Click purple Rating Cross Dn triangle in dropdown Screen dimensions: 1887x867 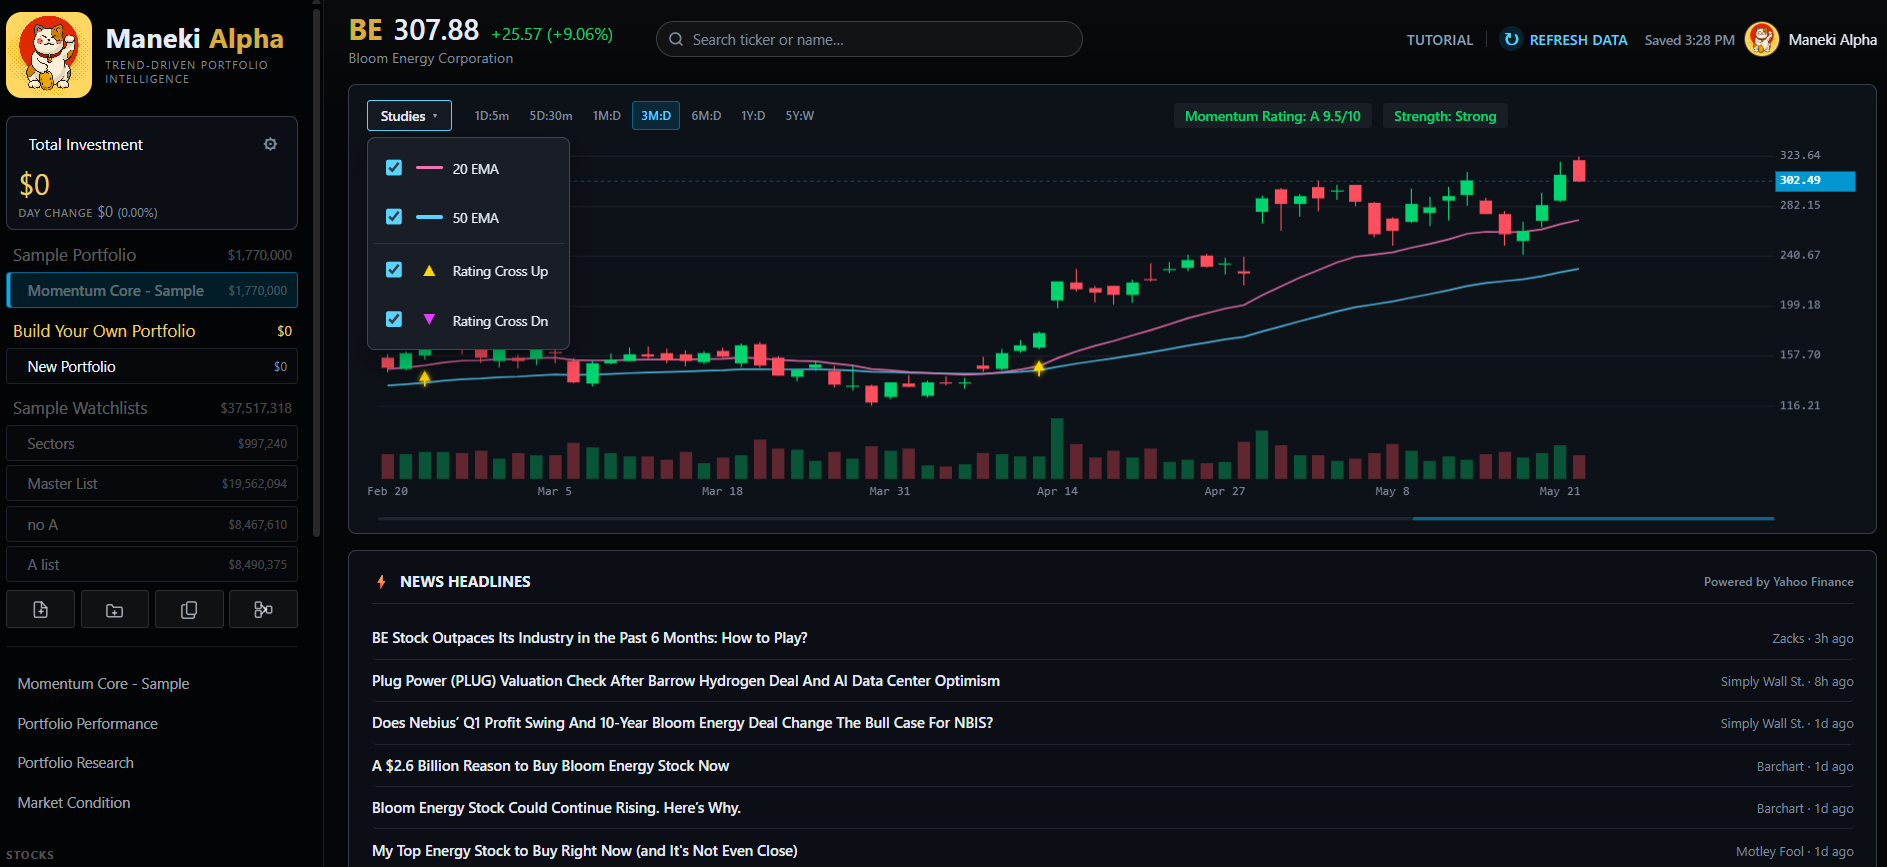tap(429, 320)
